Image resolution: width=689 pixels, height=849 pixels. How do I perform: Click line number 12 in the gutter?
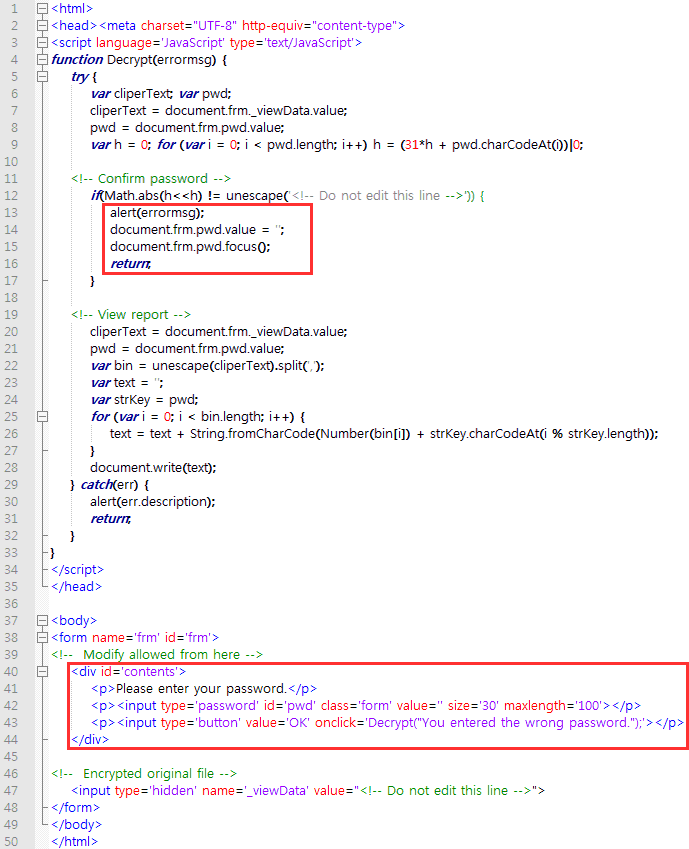[11, 195]
